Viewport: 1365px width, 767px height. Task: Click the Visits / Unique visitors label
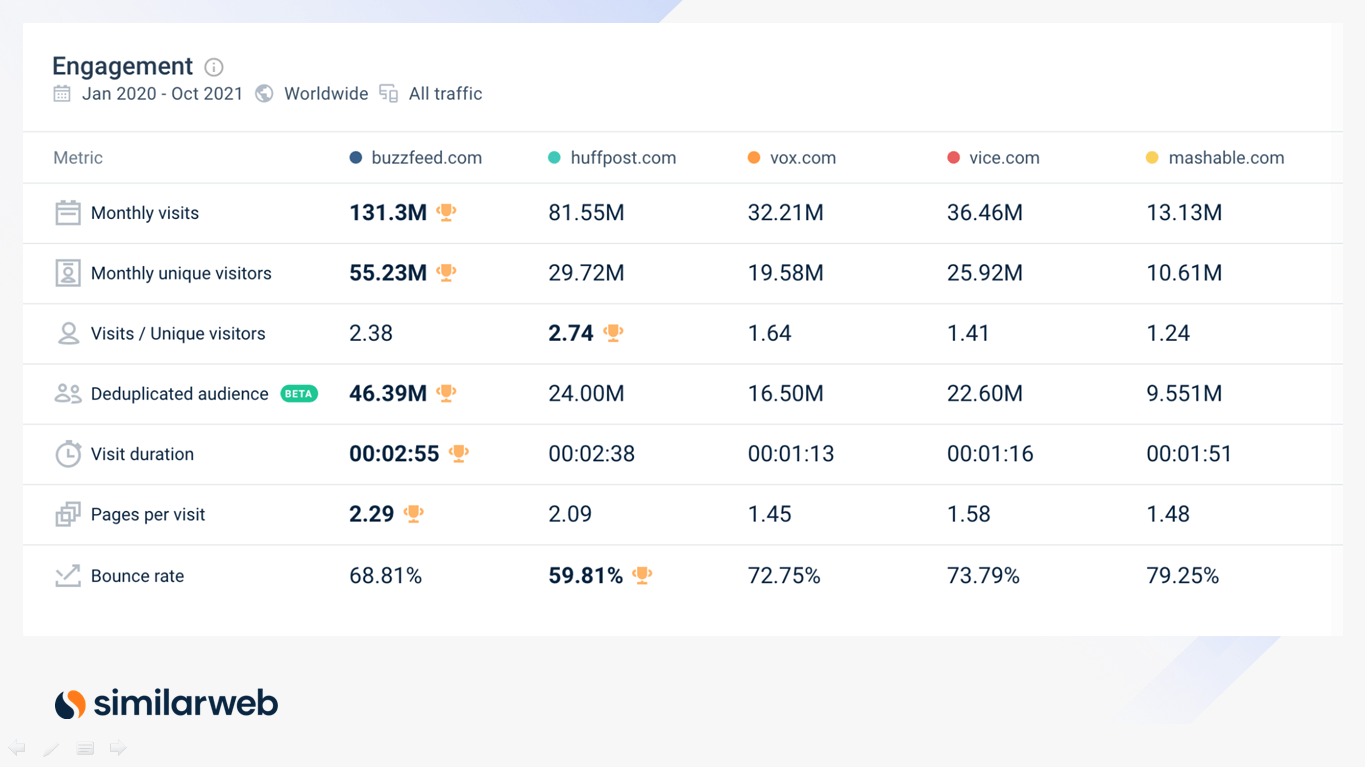click(178, 334)
